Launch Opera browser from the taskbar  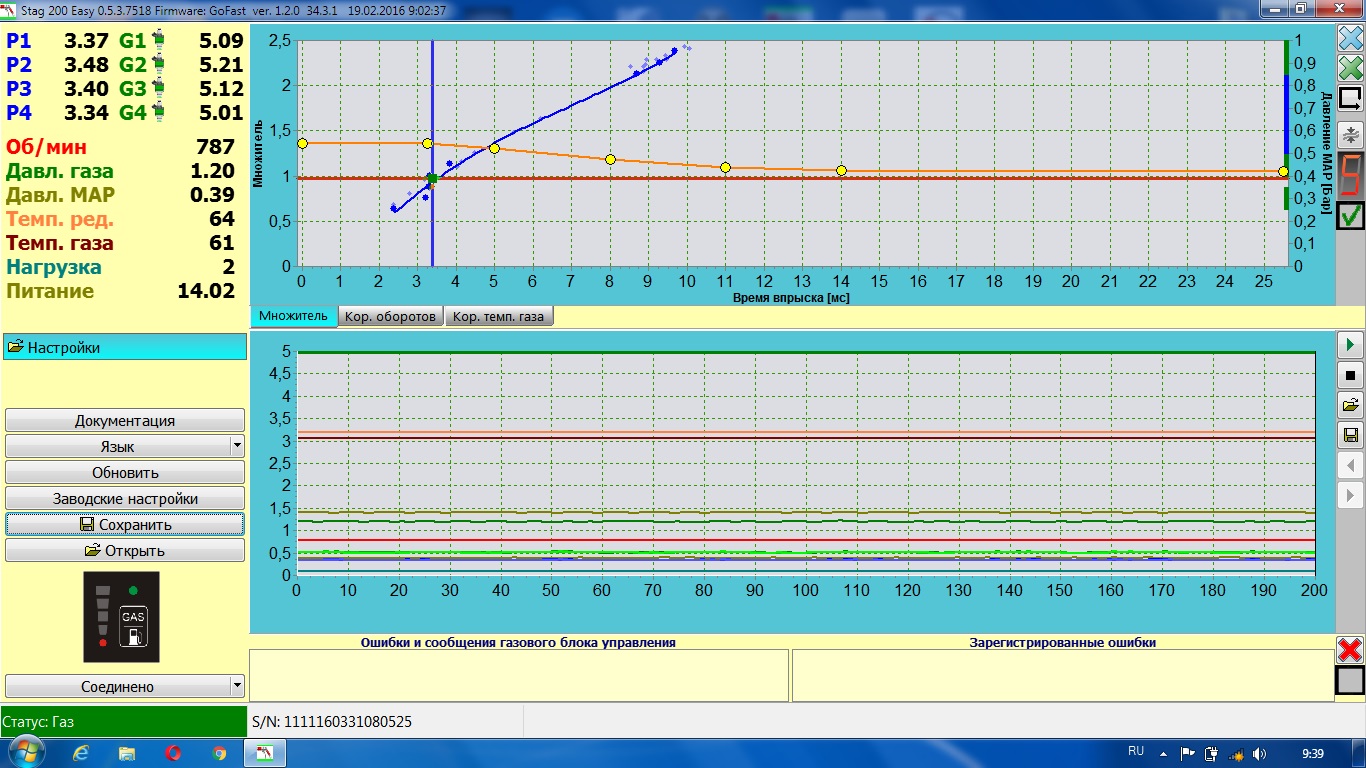[x=173, y=753]
